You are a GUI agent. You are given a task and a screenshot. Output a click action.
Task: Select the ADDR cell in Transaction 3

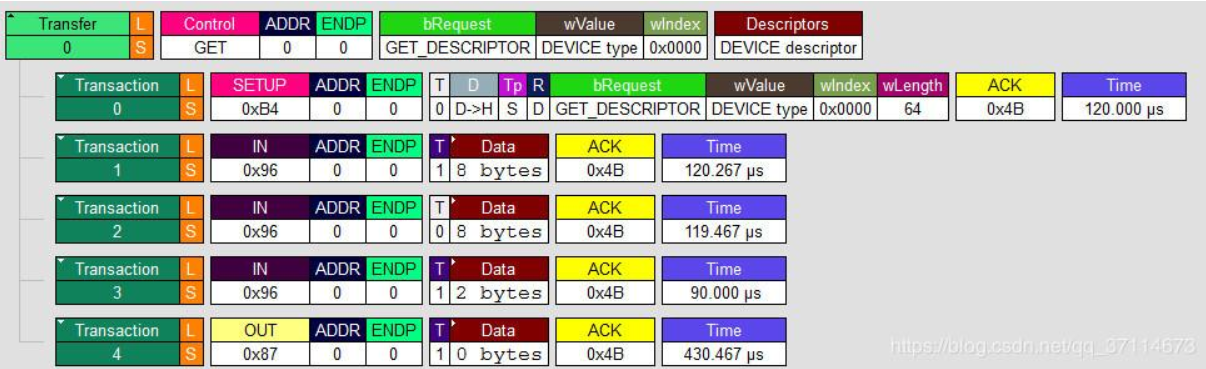coord(337,281)
